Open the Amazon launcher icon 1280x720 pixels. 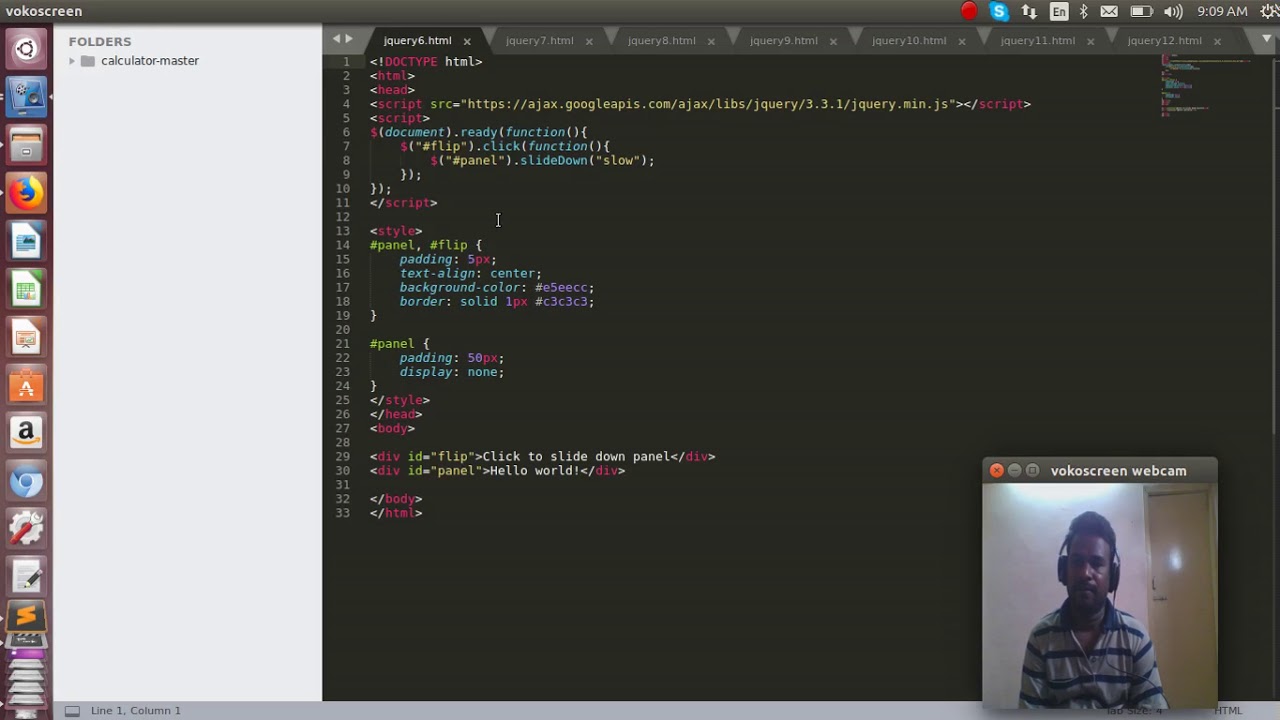click(26, 433)
